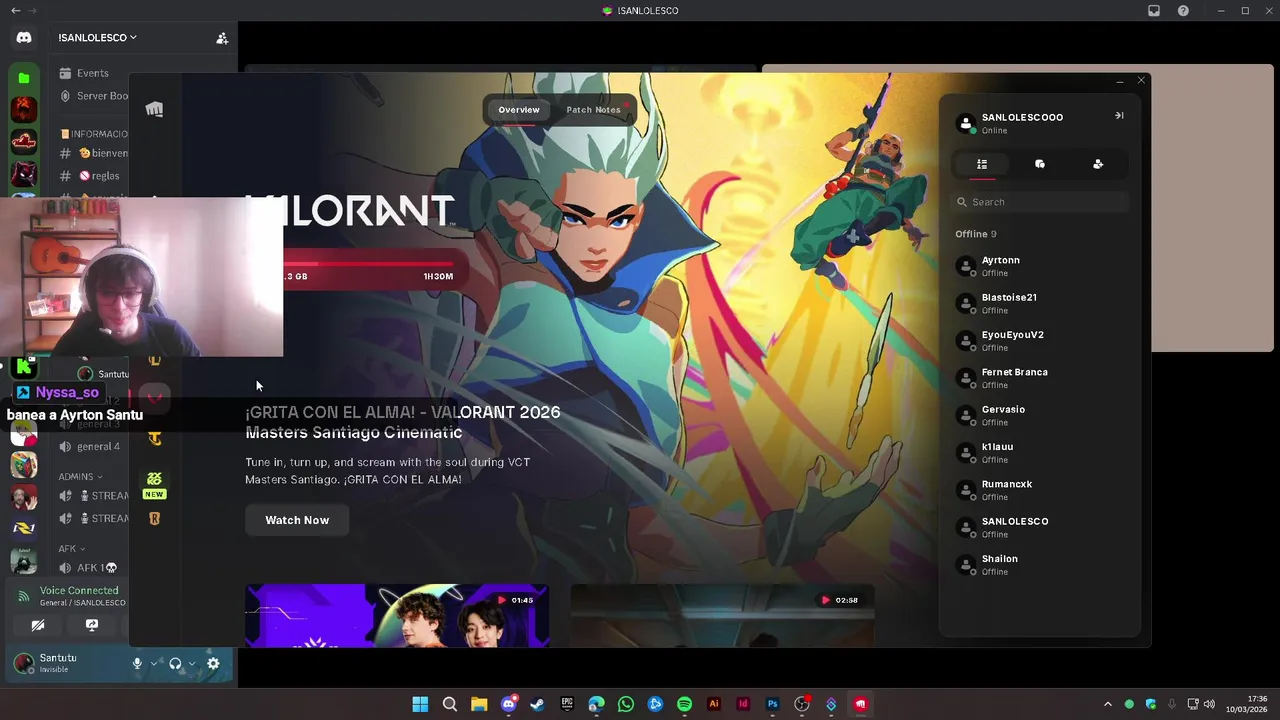This screenshot has height=720, width=1280.
Task: Open Steam from the taskbar
Action: [x=538, y=704]
